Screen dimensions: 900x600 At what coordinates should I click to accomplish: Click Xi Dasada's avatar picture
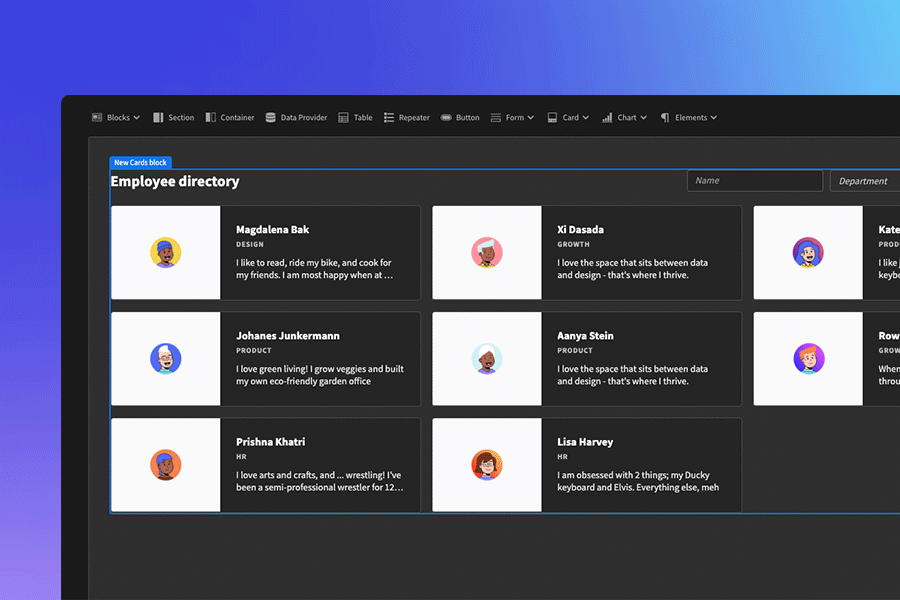click(486, 252)
